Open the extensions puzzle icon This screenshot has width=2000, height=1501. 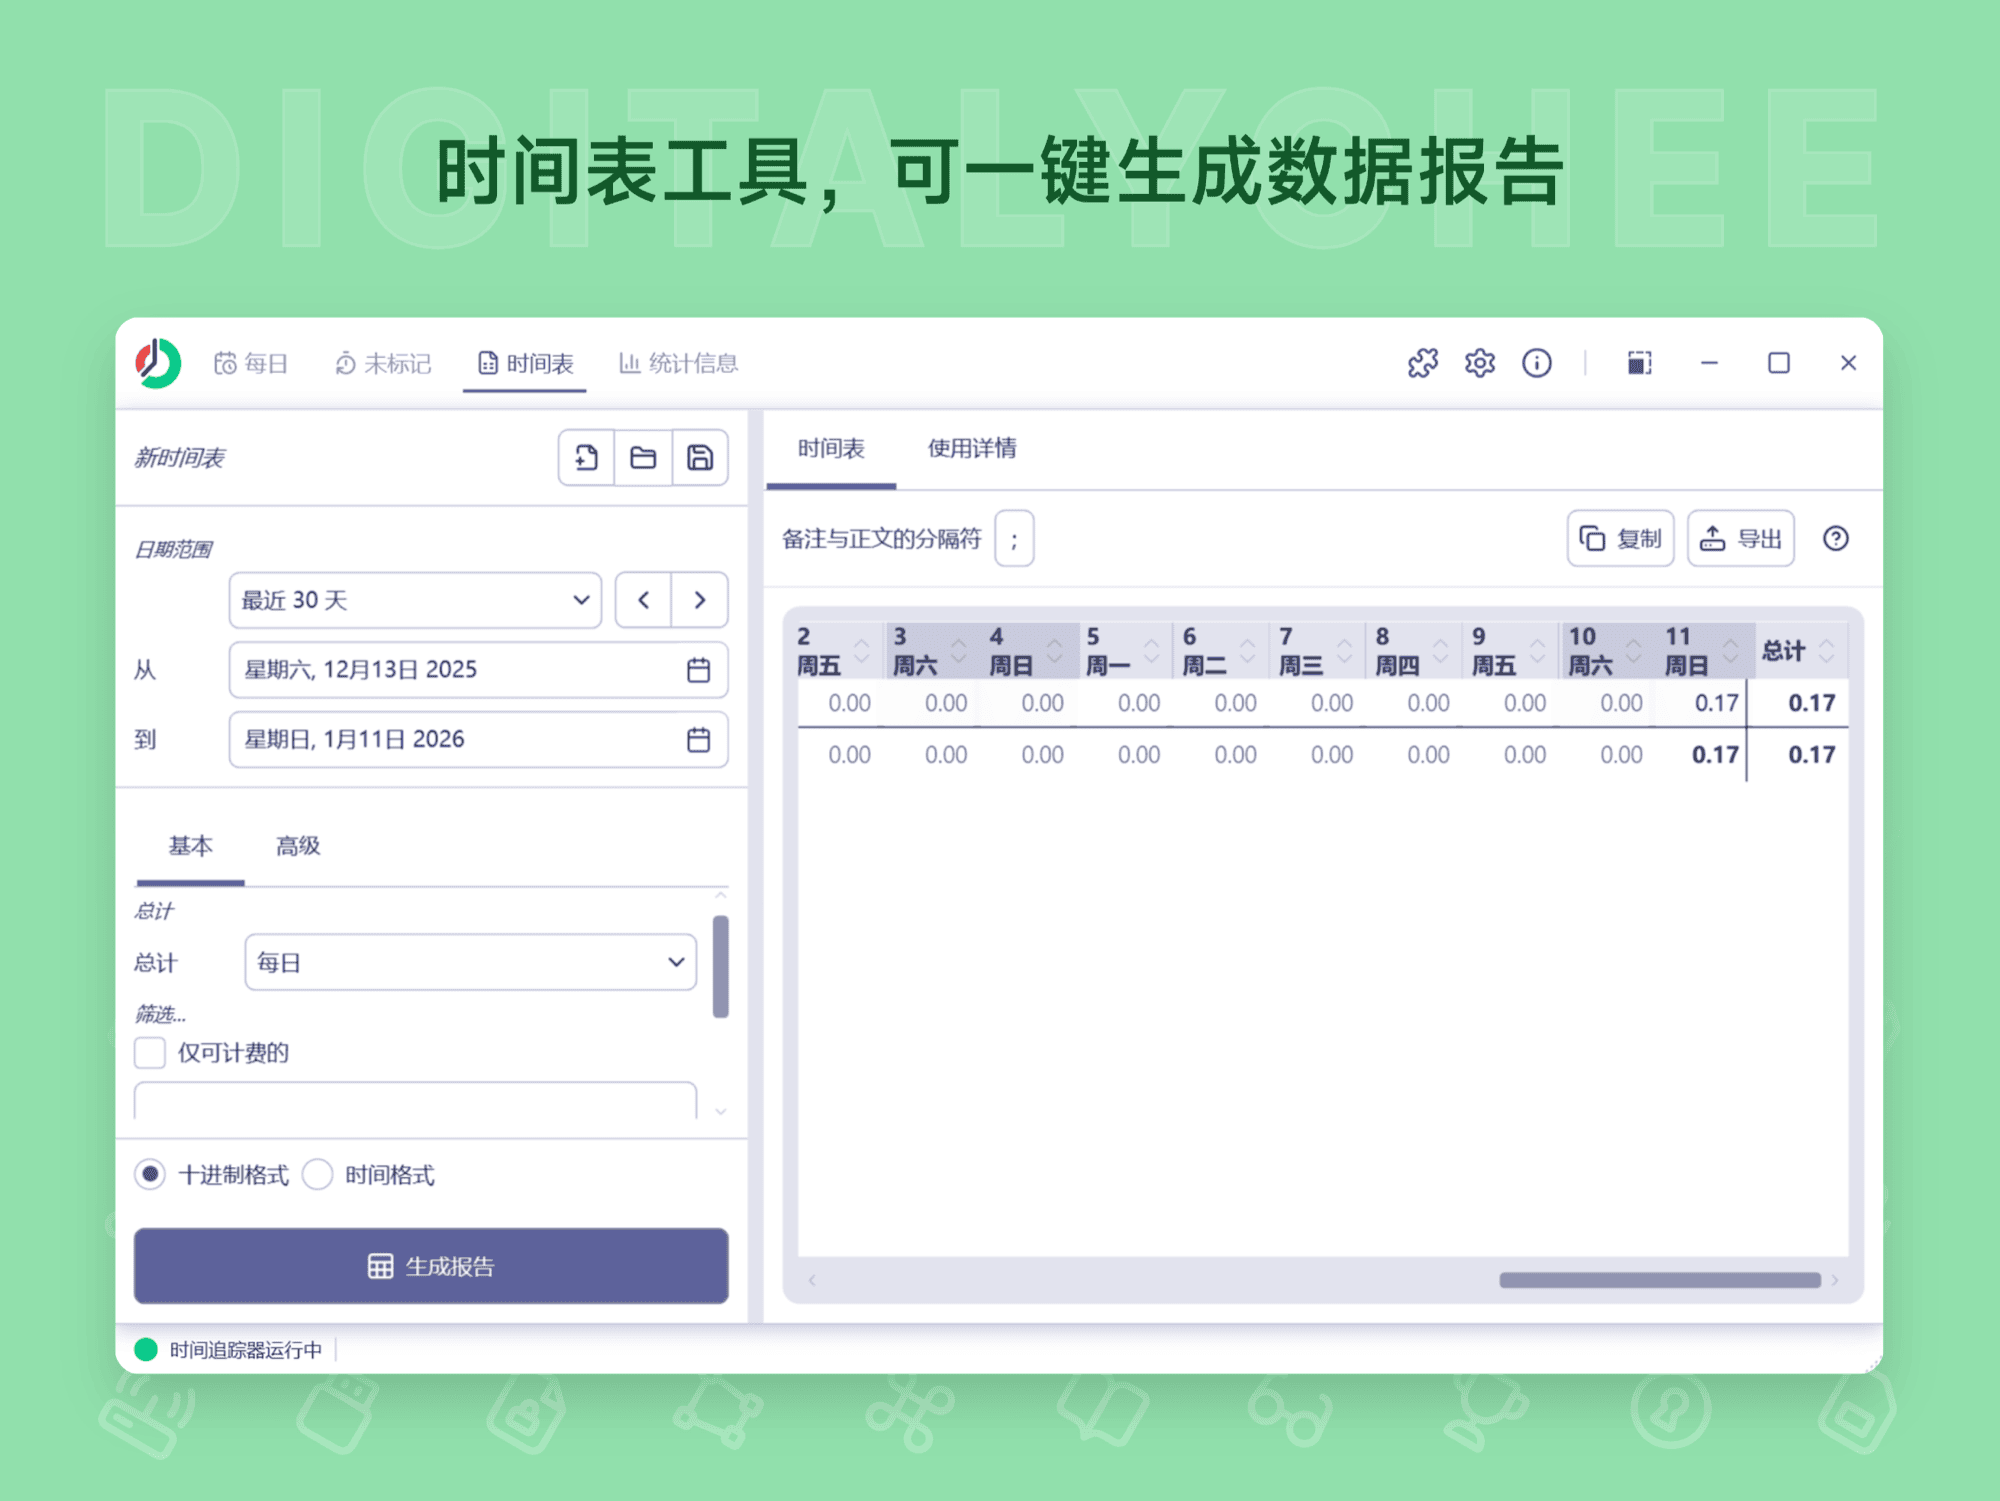[x=1422, y=363]
